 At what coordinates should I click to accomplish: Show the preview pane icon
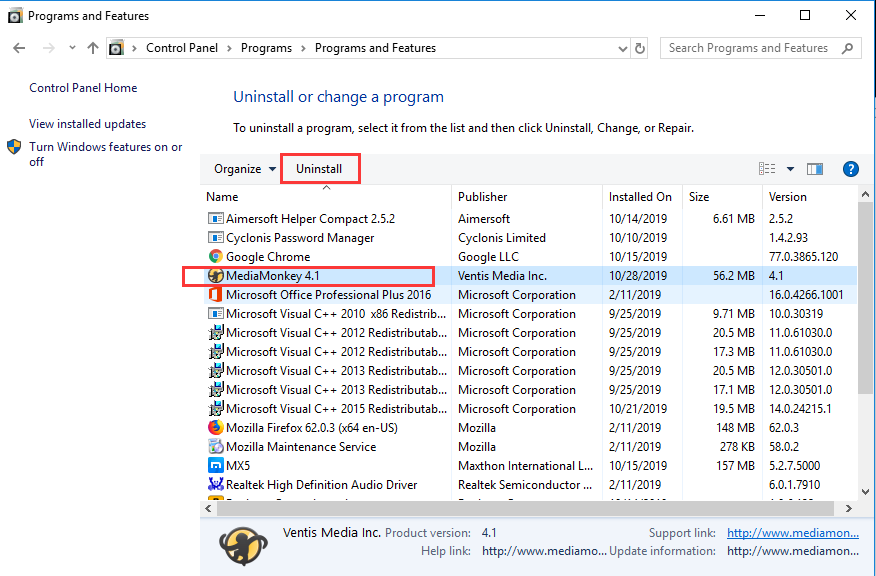(815, 169)
